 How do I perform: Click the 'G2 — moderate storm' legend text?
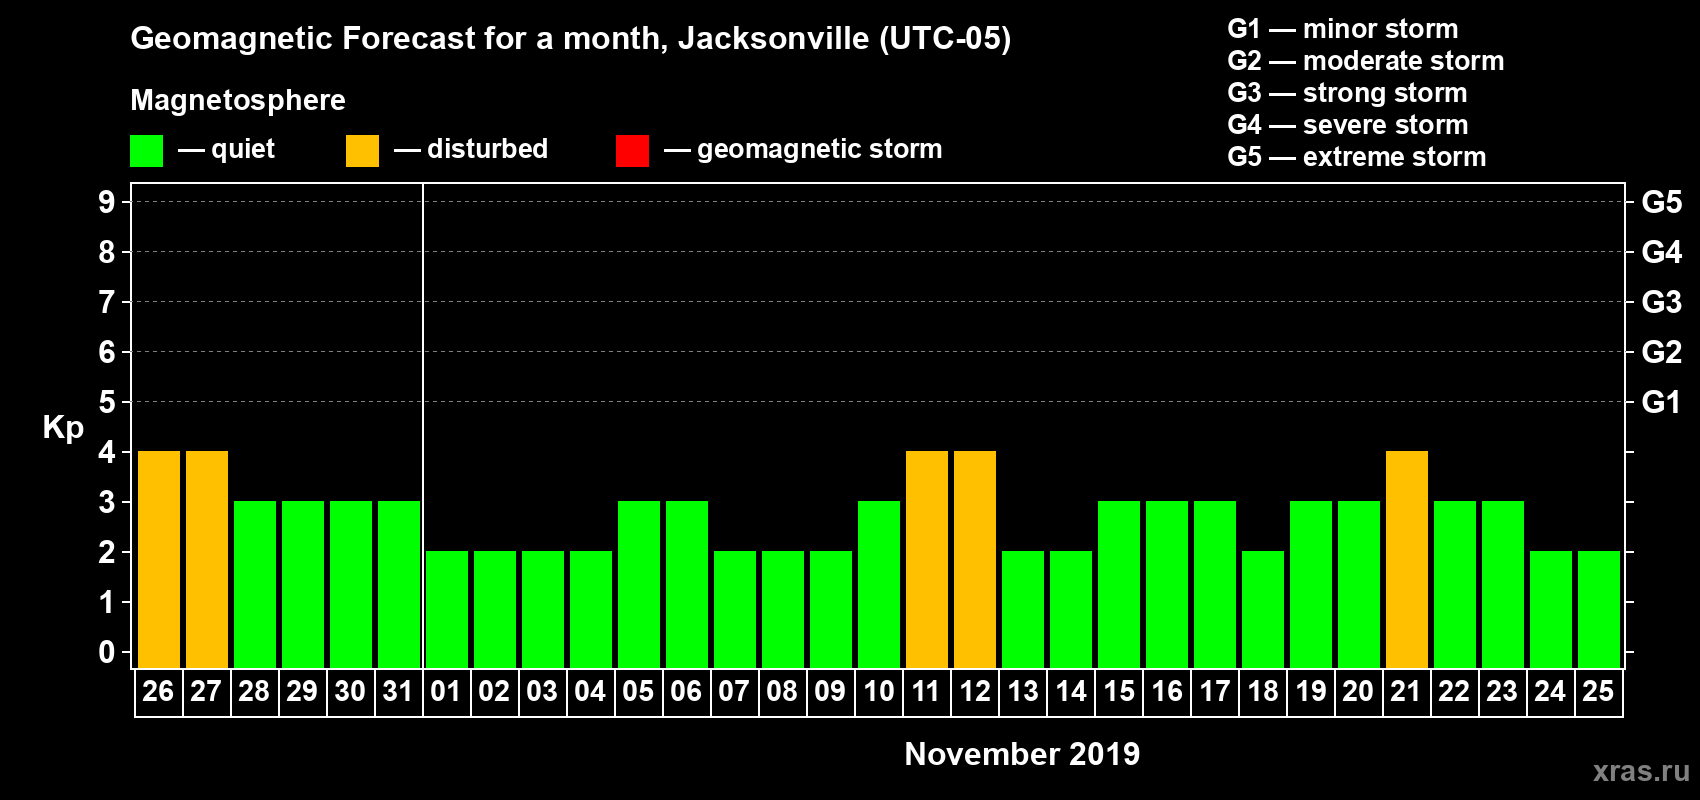pyautogui.click(x=1366, y=61)
